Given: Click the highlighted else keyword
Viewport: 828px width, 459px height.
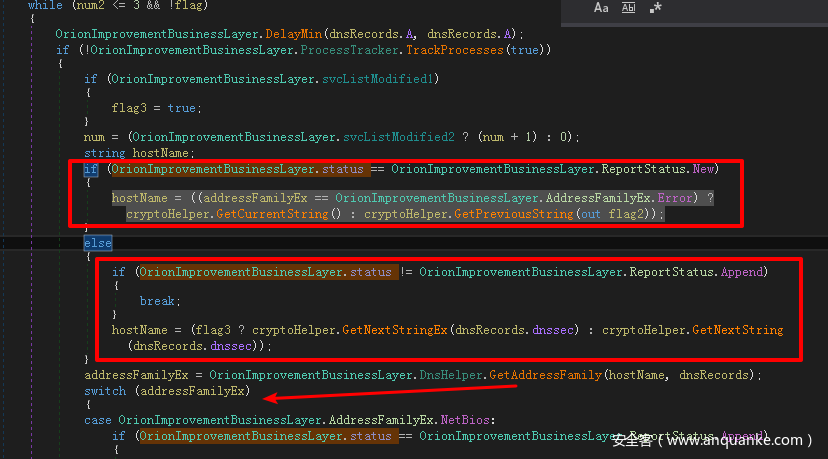Looking at the screenshot, I should (x=98, y=243).
